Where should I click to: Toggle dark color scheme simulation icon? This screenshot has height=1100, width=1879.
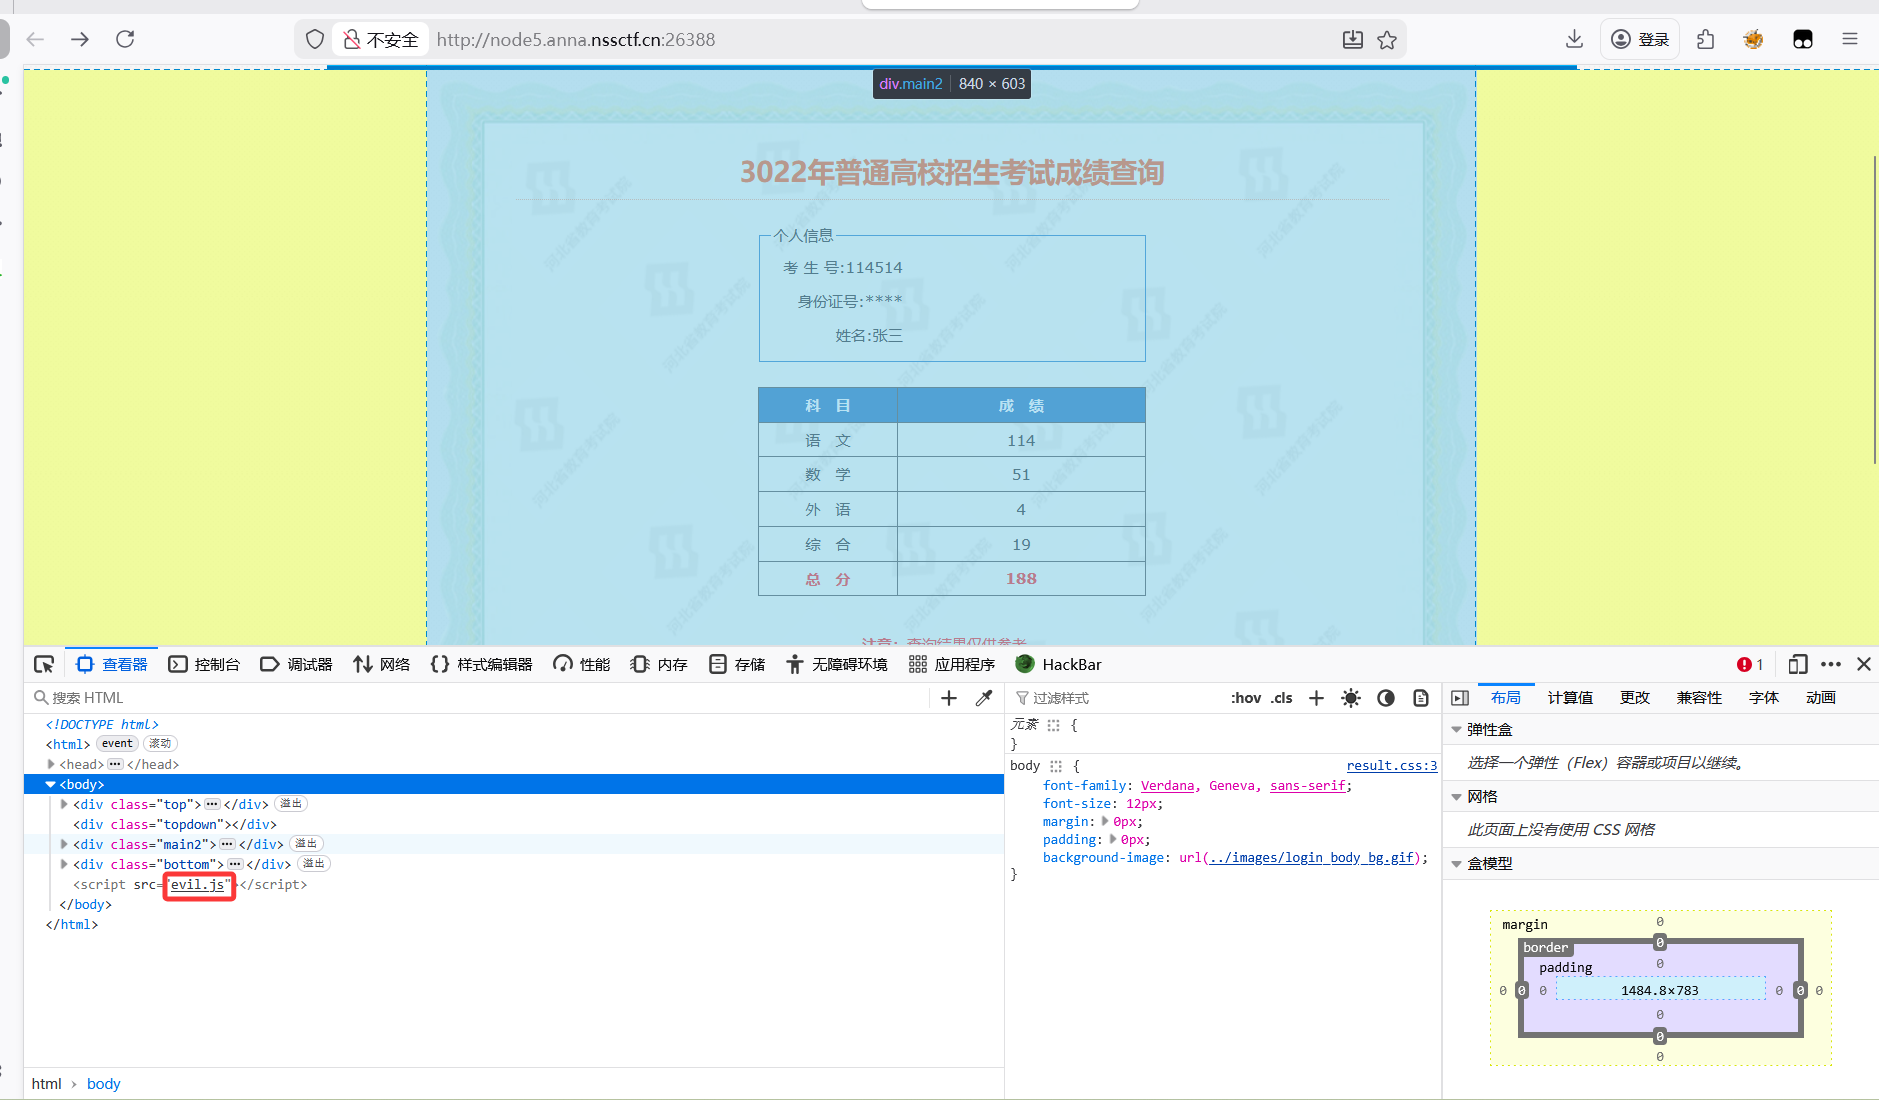pyautogui.click(x=1386, y=698)
